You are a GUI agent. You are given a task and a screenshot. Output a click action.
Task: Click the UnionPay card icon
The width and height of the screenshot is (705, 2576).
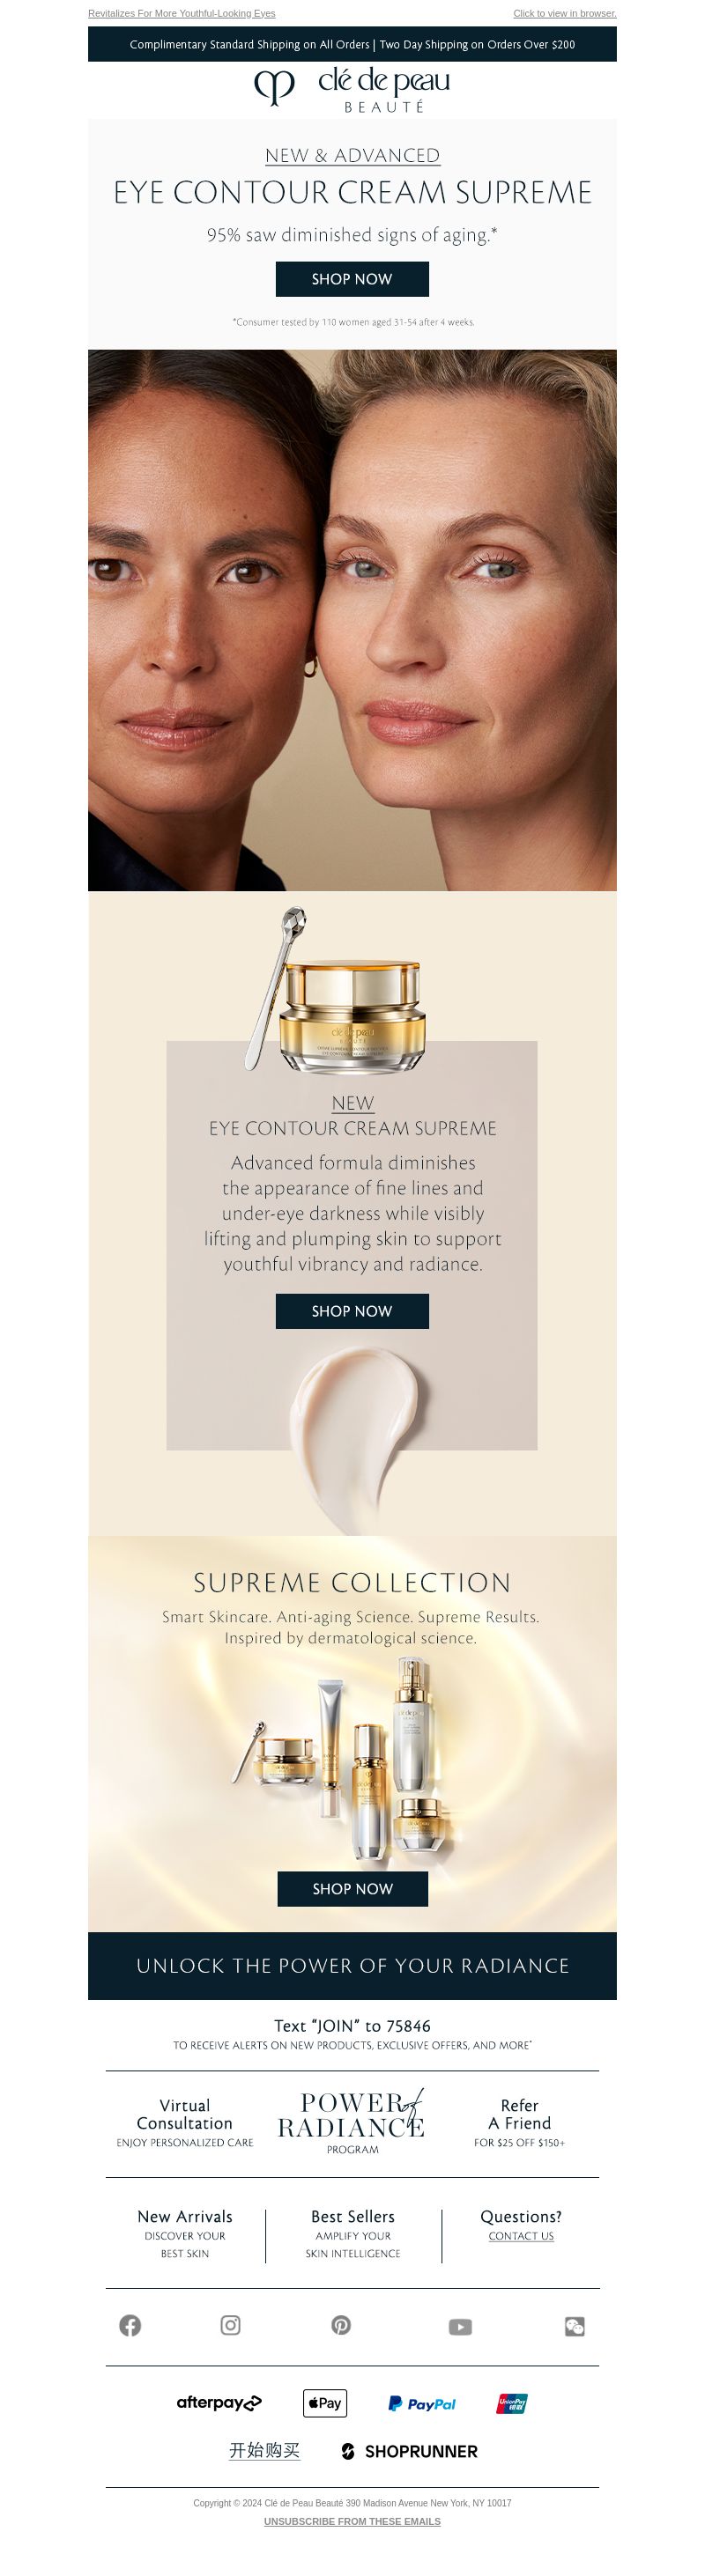point(512,2403)
